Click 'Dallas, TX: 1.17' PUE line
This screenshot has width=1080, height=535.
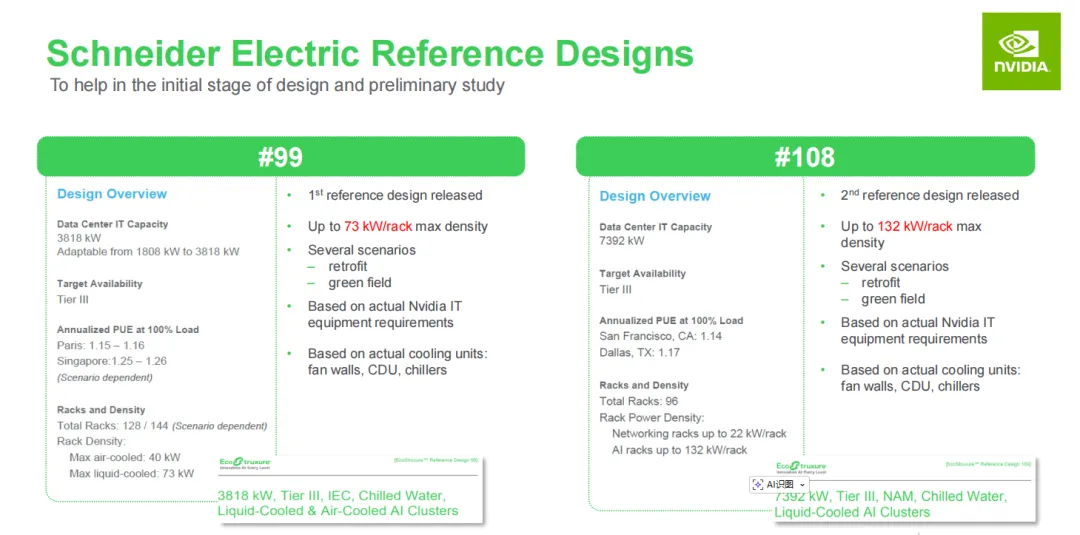click(640, 353)
